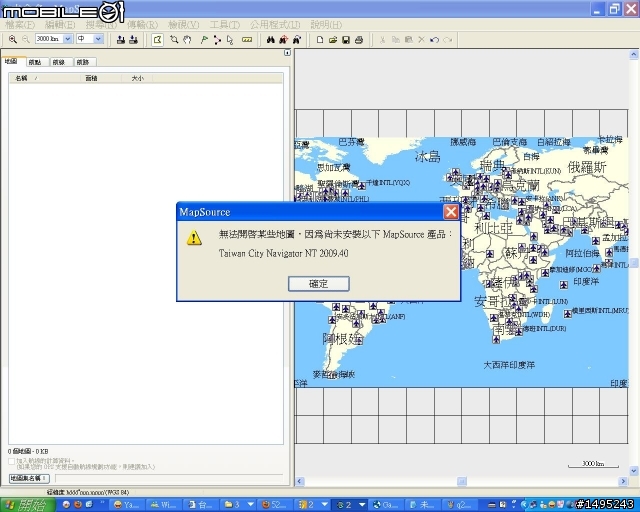Click the save floppy disk icon
The image size is (640, 512).
coord(346,40)
